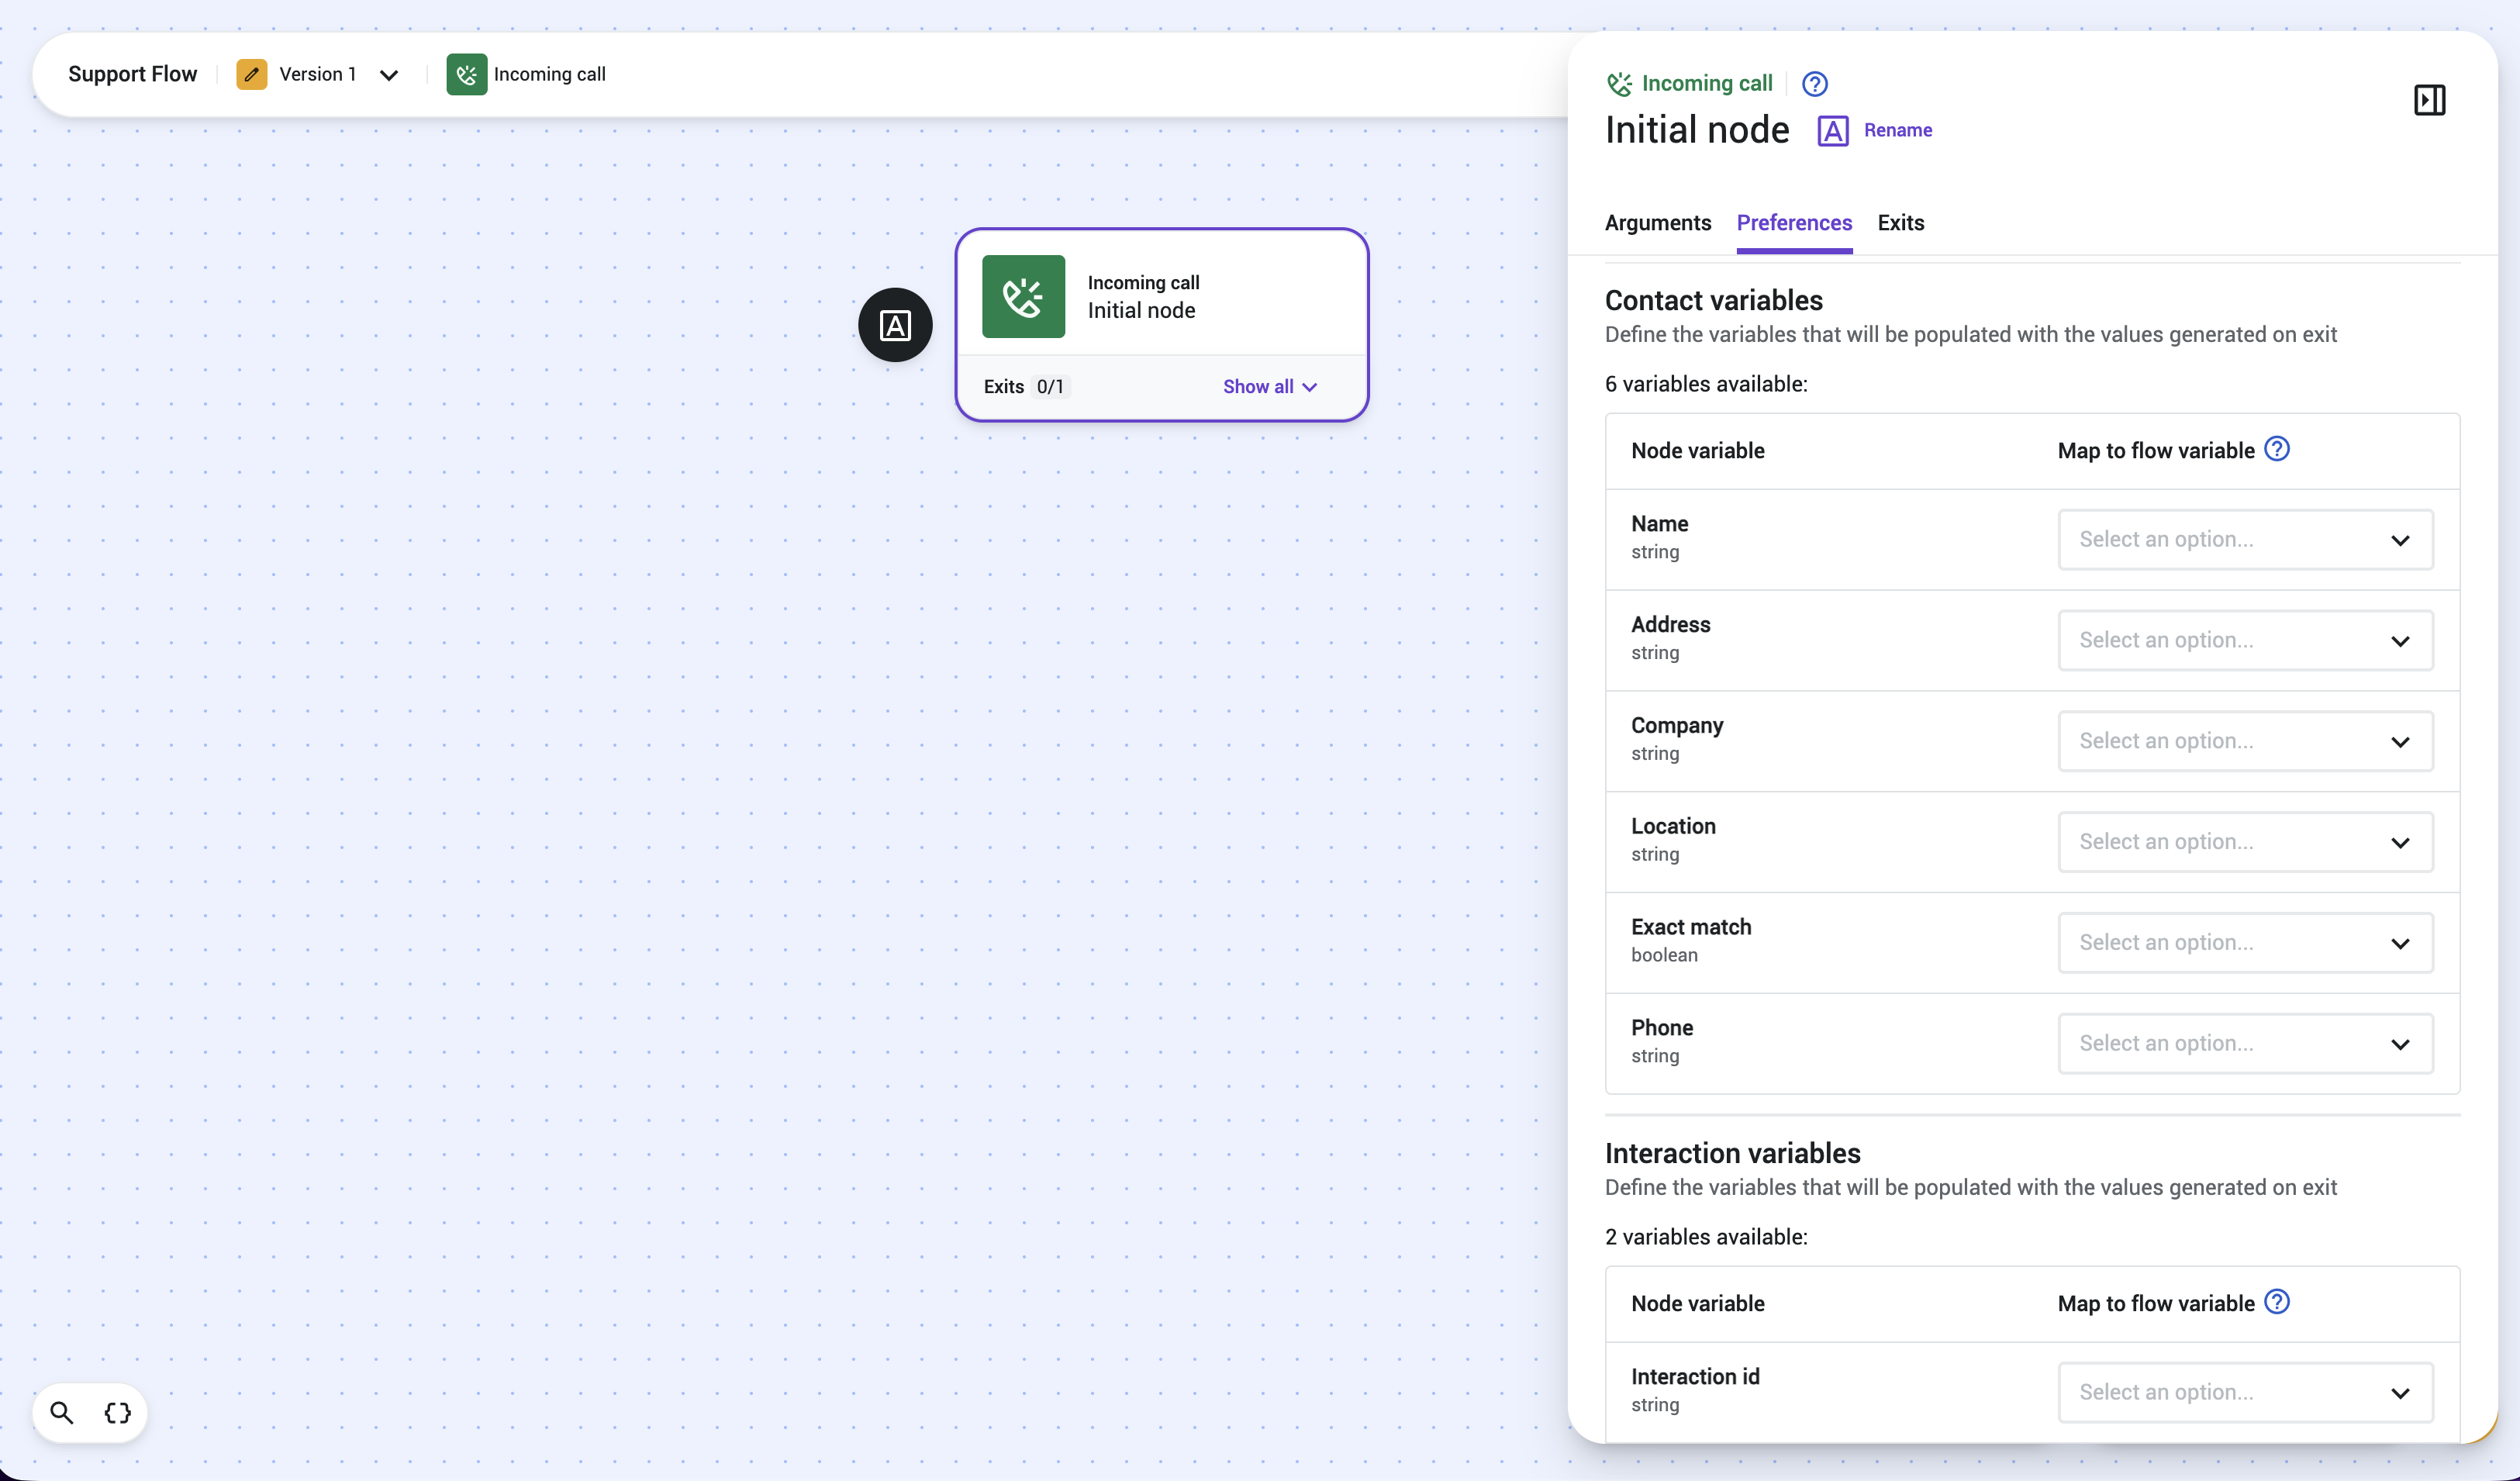Click the Interaction variables heading
This screenshot has height=1481, width=2520.
click(x=1732, y=1153)
